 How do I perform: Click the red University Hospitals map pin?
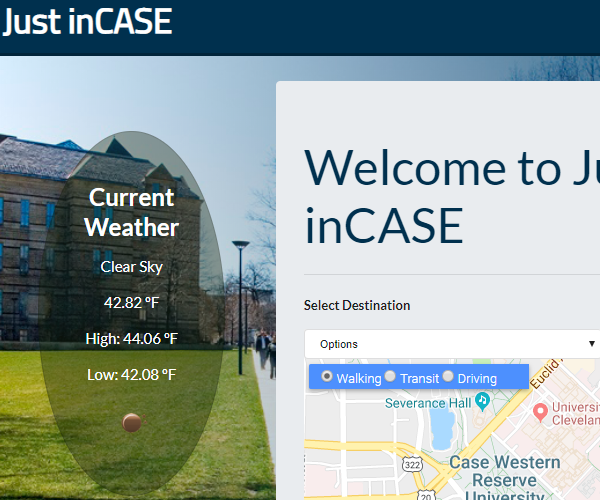click(540, 411)
